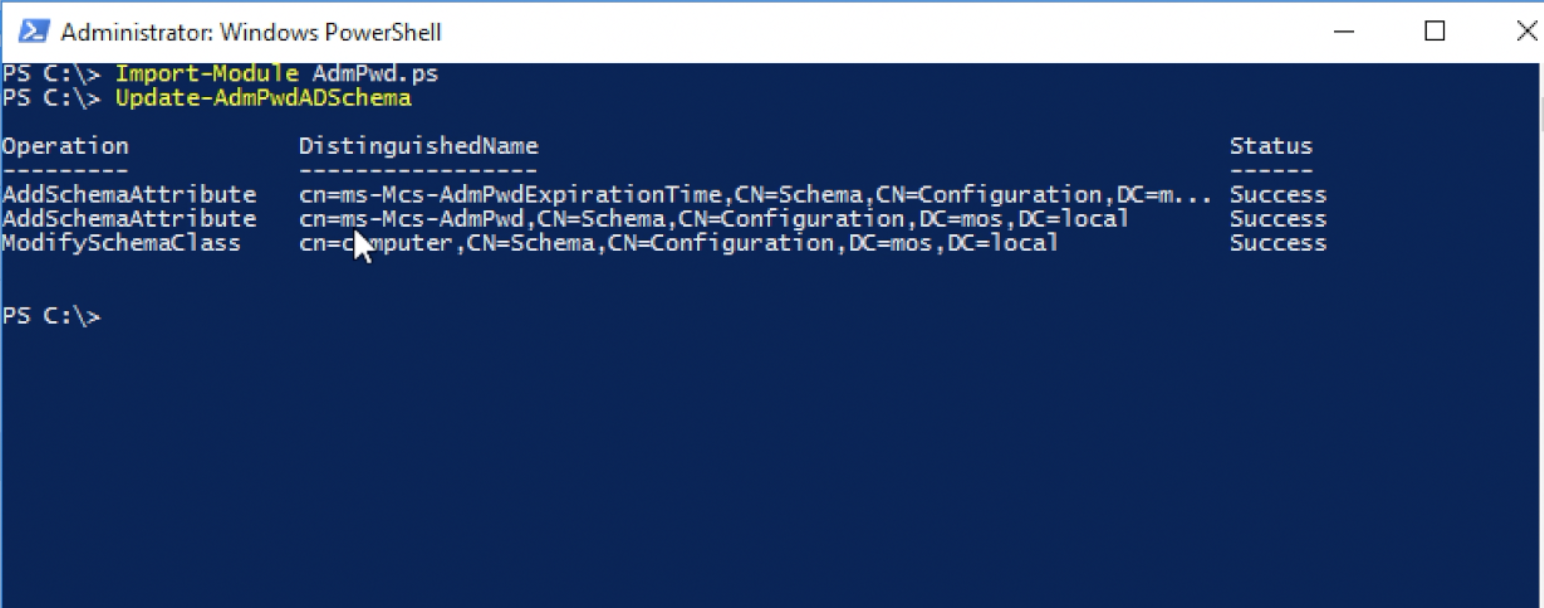Viewport: 1544px width, 608px height.
Task: Minimize the PowerShell window
Action: click(x=1344, y=32)
